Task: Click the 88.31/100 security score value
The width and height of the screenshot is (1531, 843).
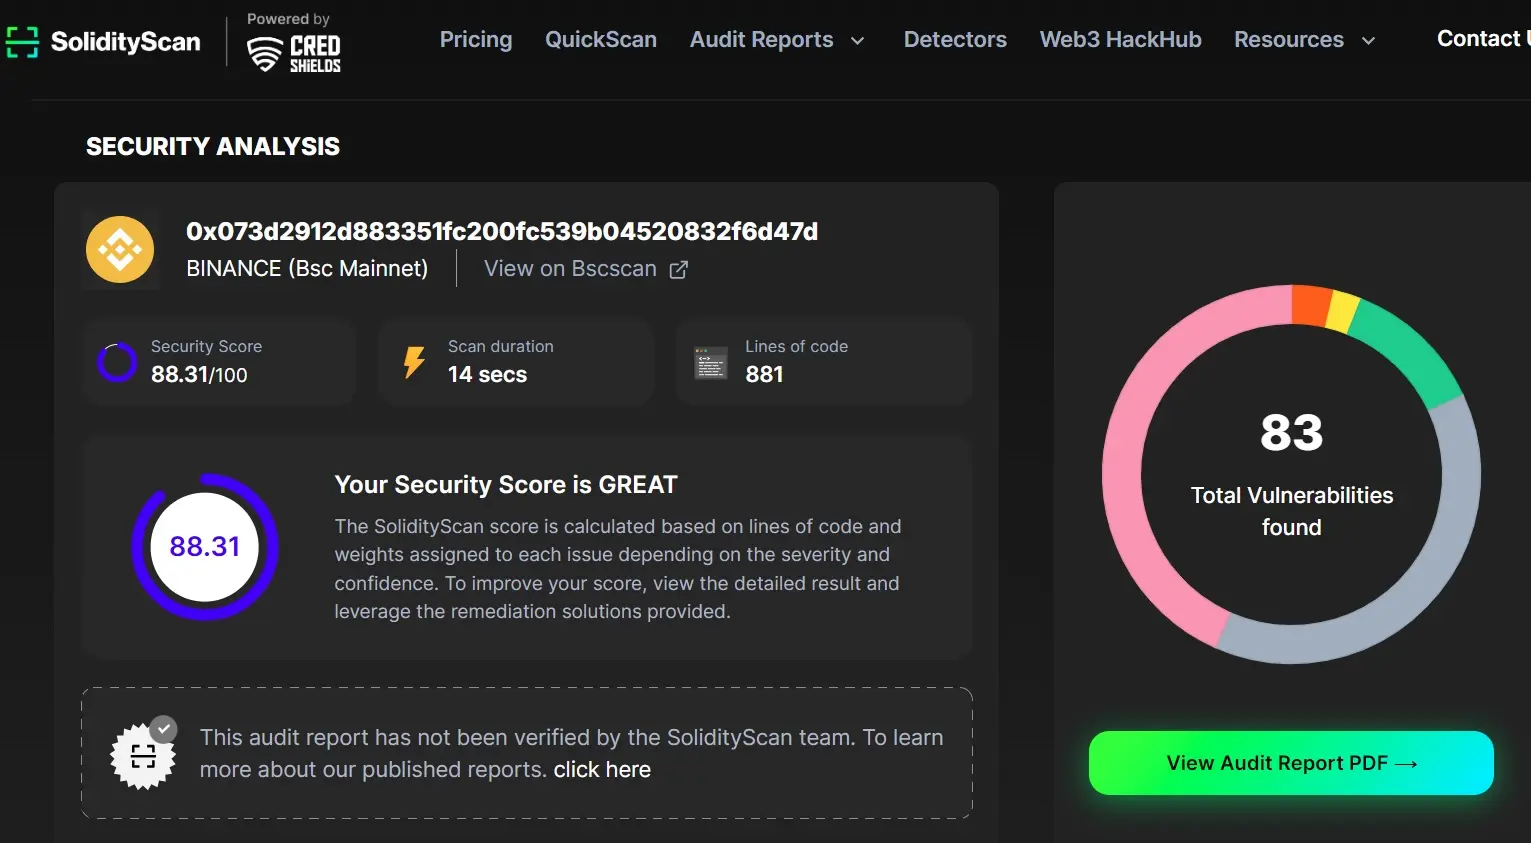Action: 199,375
